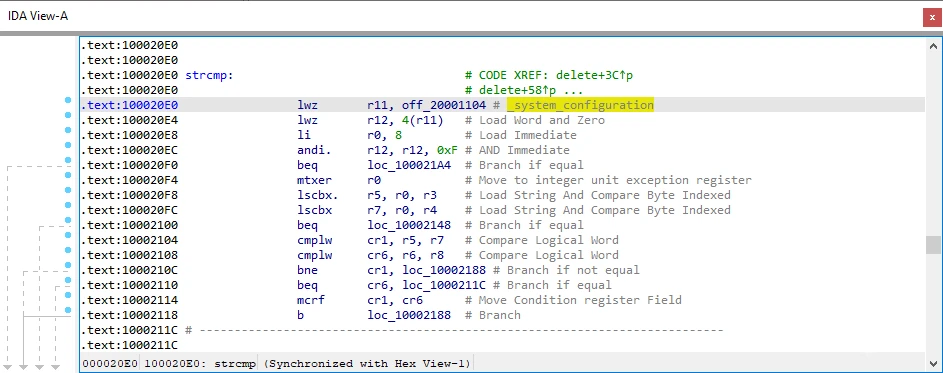Click the Move Condition register Field comment
The height and width of the screenshot is (373, 943).
click(x=573, y=300)
